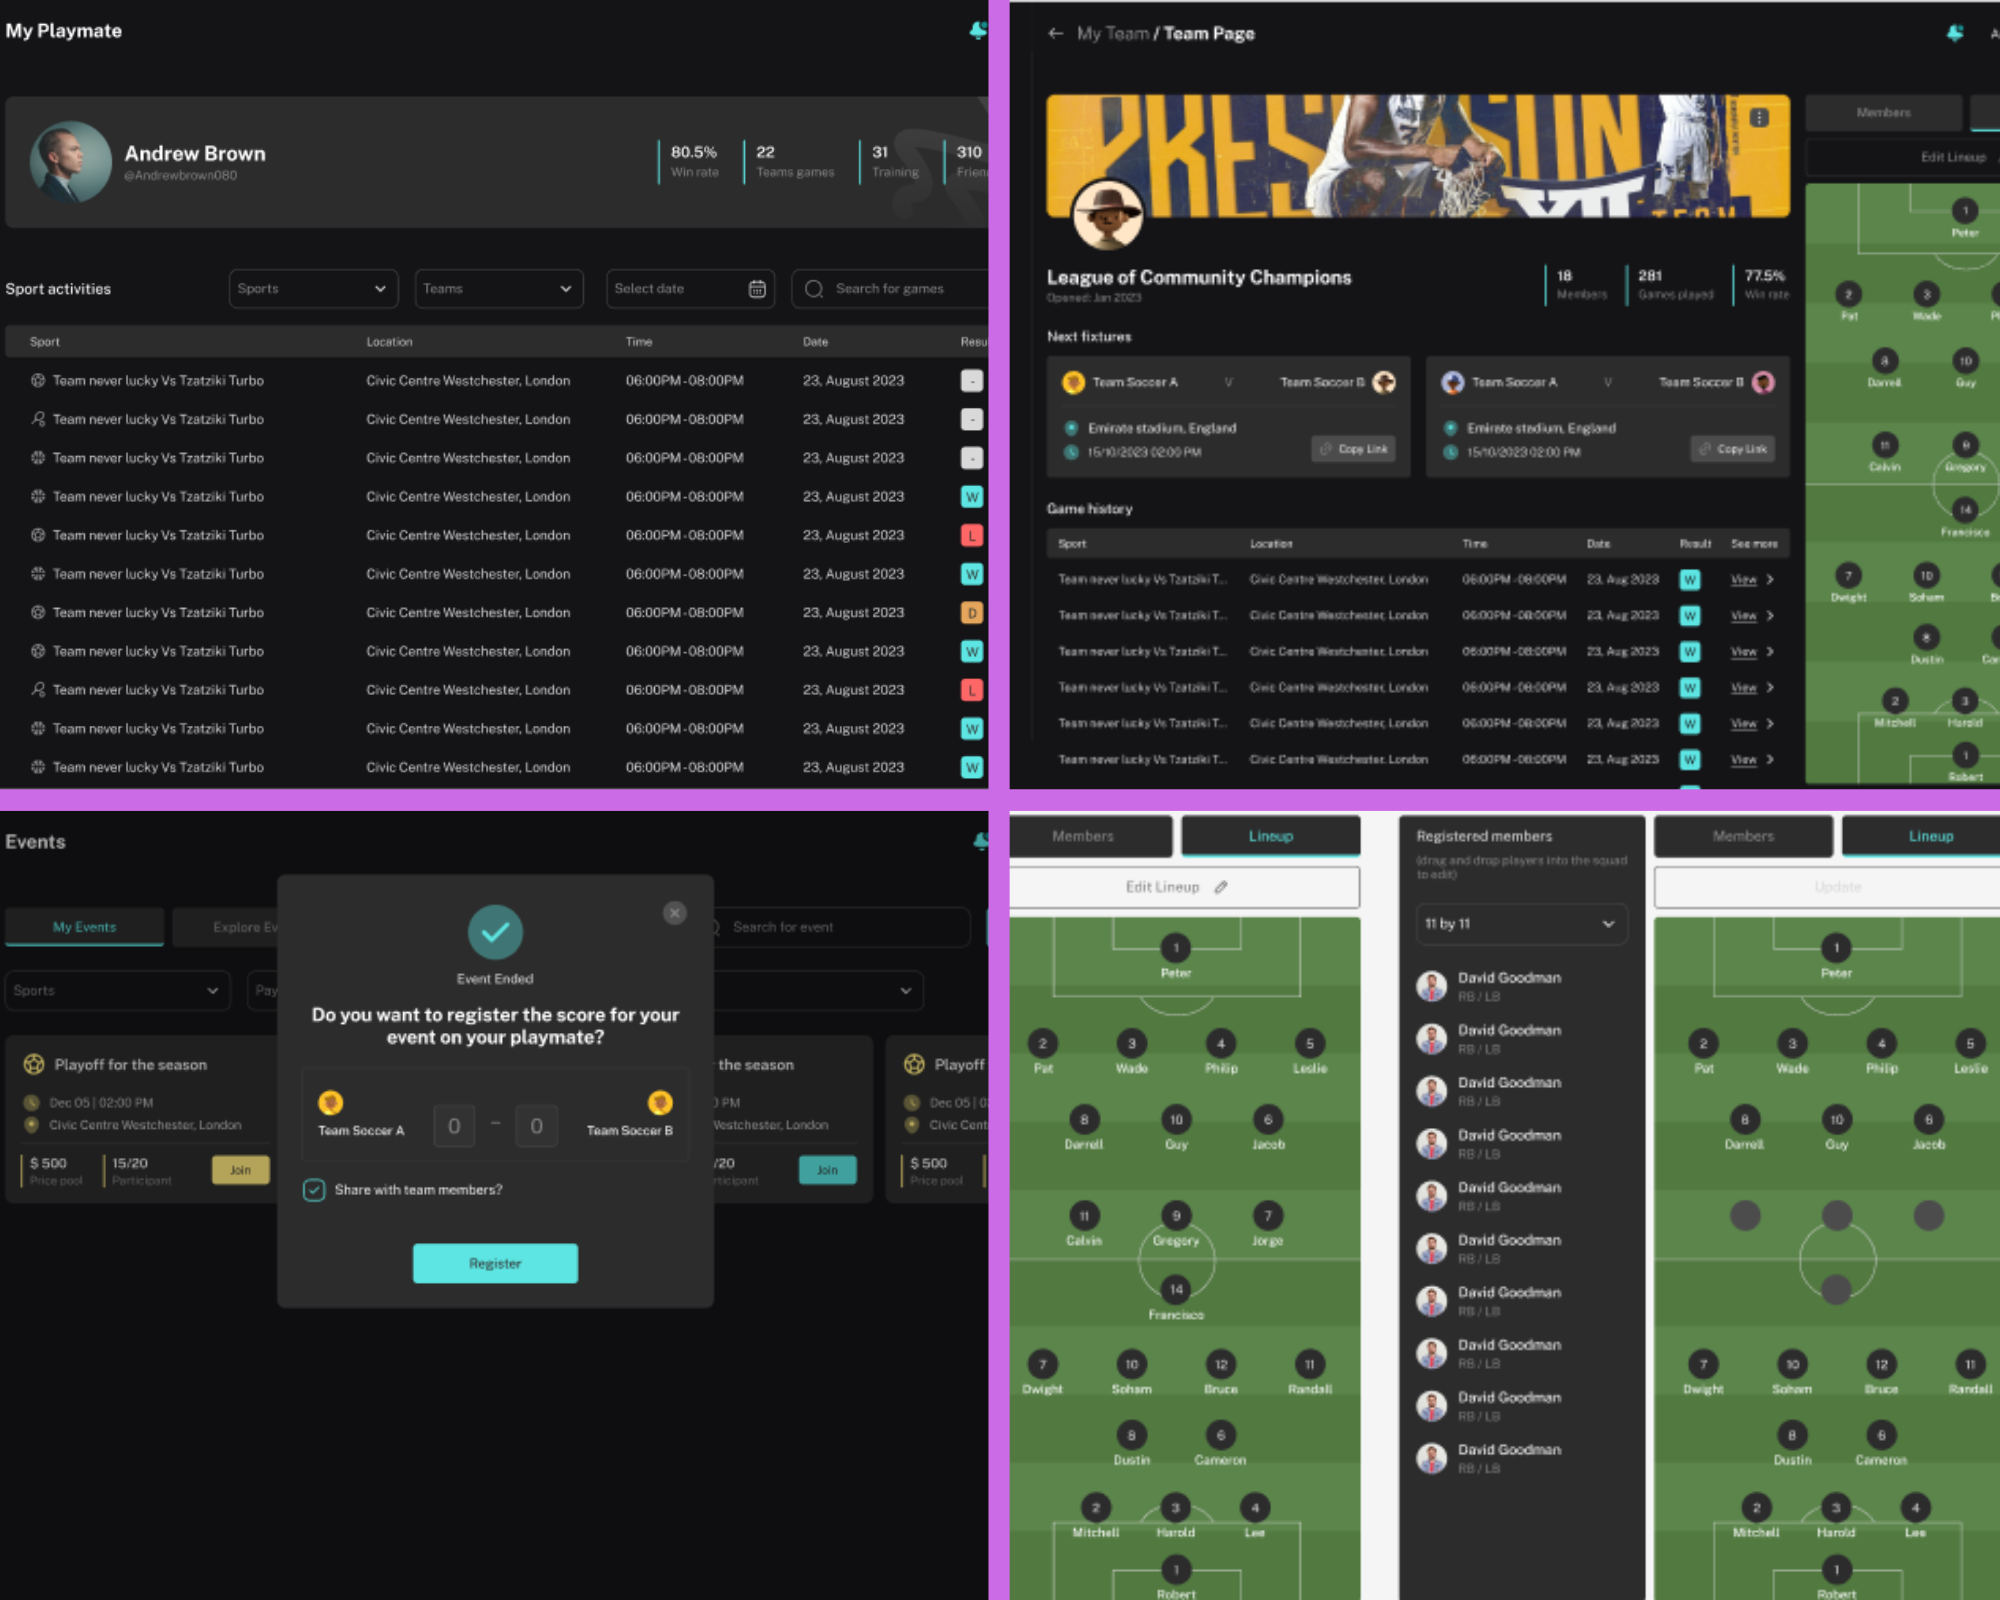Click the search icon in Search for games field
The width and height of the screenshot is (2000, 1600).
pyautogui.click(x=815, y=288)
